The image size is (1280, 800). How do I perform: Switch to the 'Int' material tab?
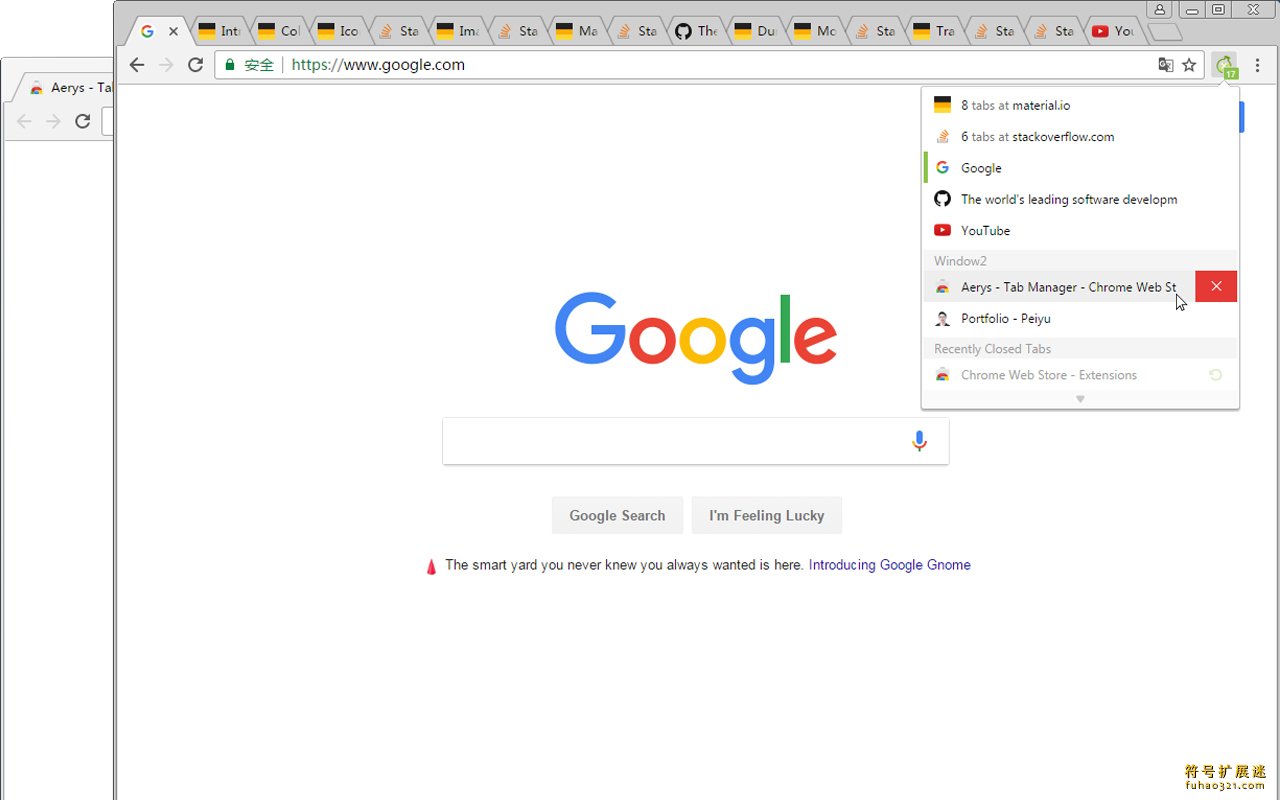coord(219,32)
